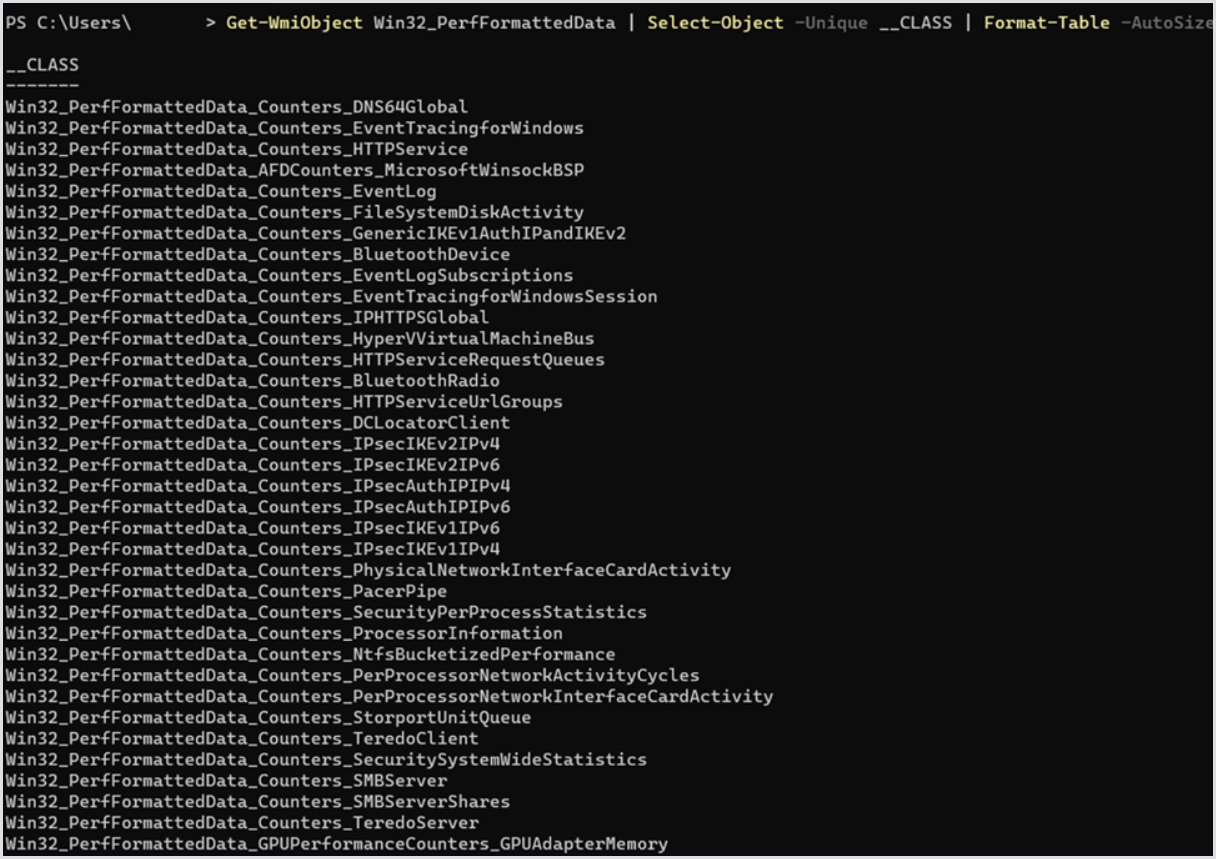Click the Counters_StorportUnitQueue output line
Image resolution: width=1216 pixels, height=859 pixels.
[x=268, y=717]
